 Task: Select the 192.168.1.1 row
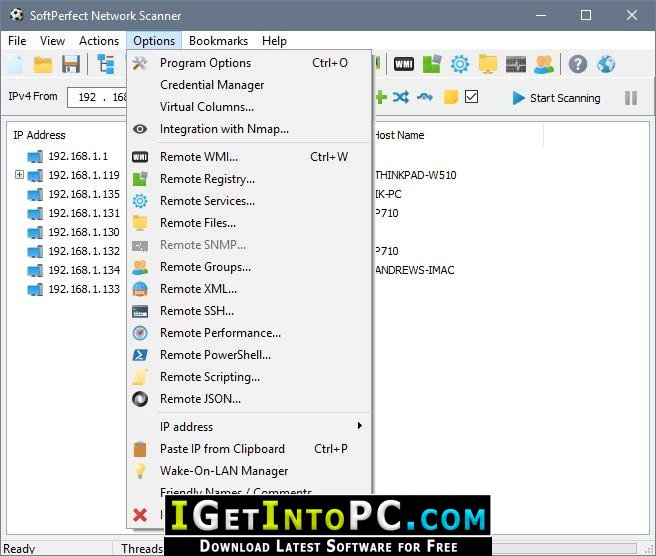point(78,156)
